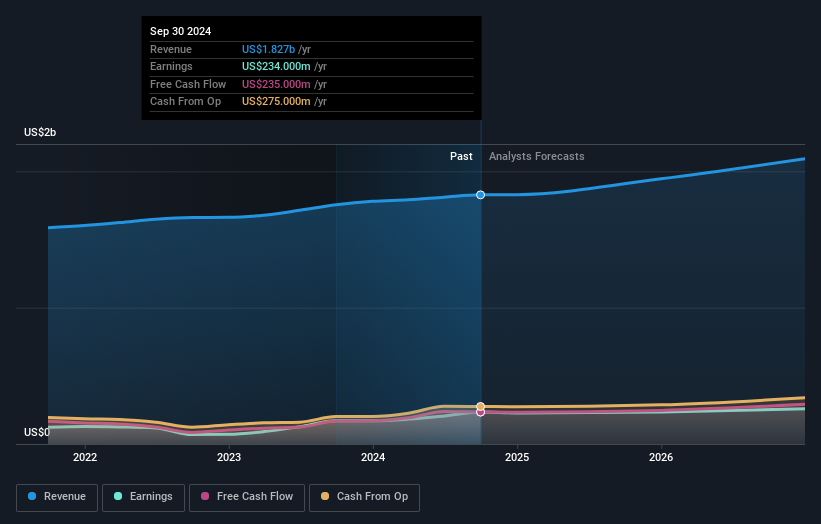This screenshot has width=821, height=524.
Task: Click the 2023 x-axis label
Action: [229, 457]
